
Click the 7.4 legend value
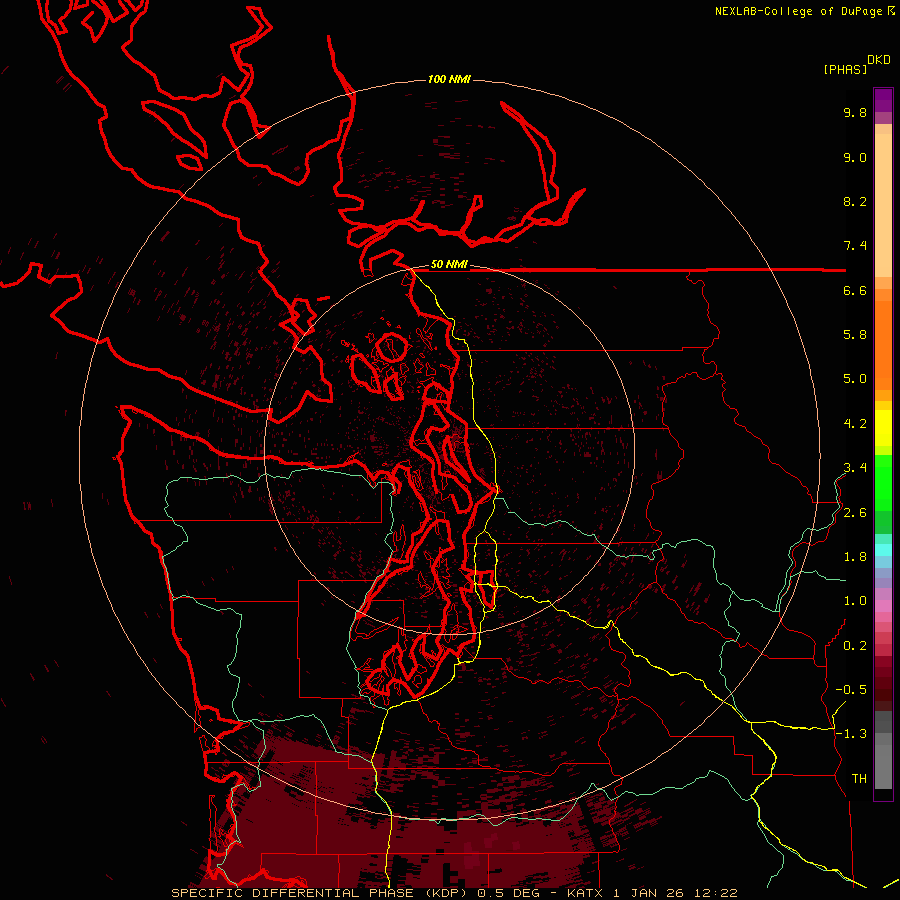855,246
